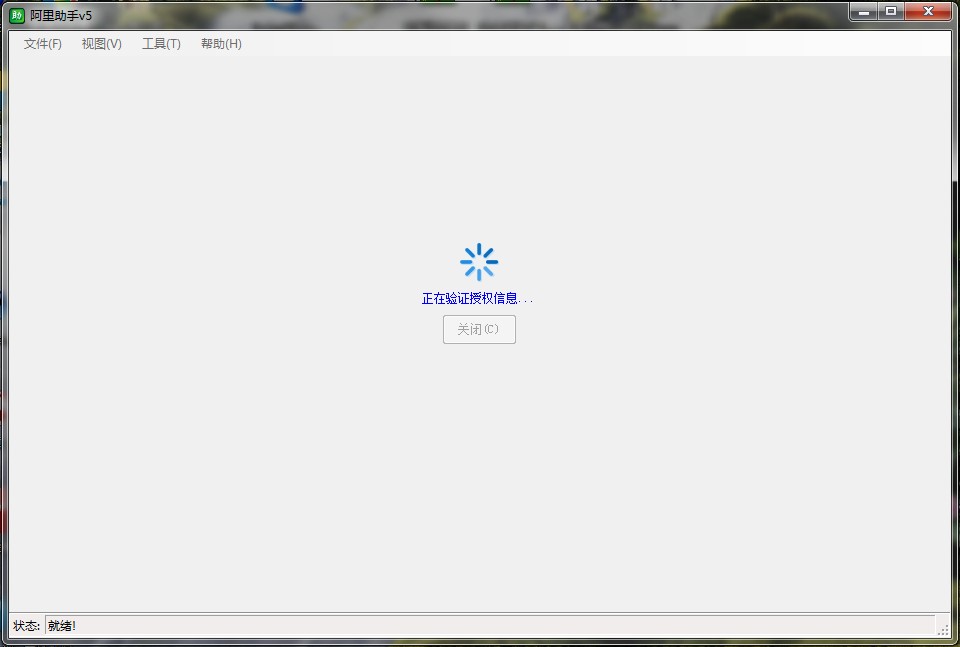Click the resize grip at bottom-right corner

pyautogui.click(x=945, y=629)
